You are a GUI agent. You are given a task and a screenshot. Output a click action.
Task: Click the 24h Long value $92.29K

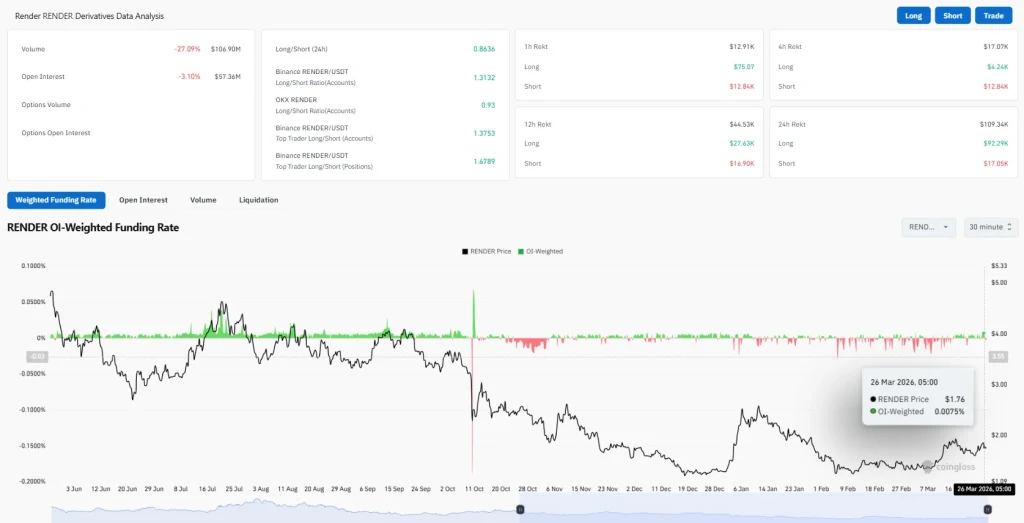coord(996,143)
